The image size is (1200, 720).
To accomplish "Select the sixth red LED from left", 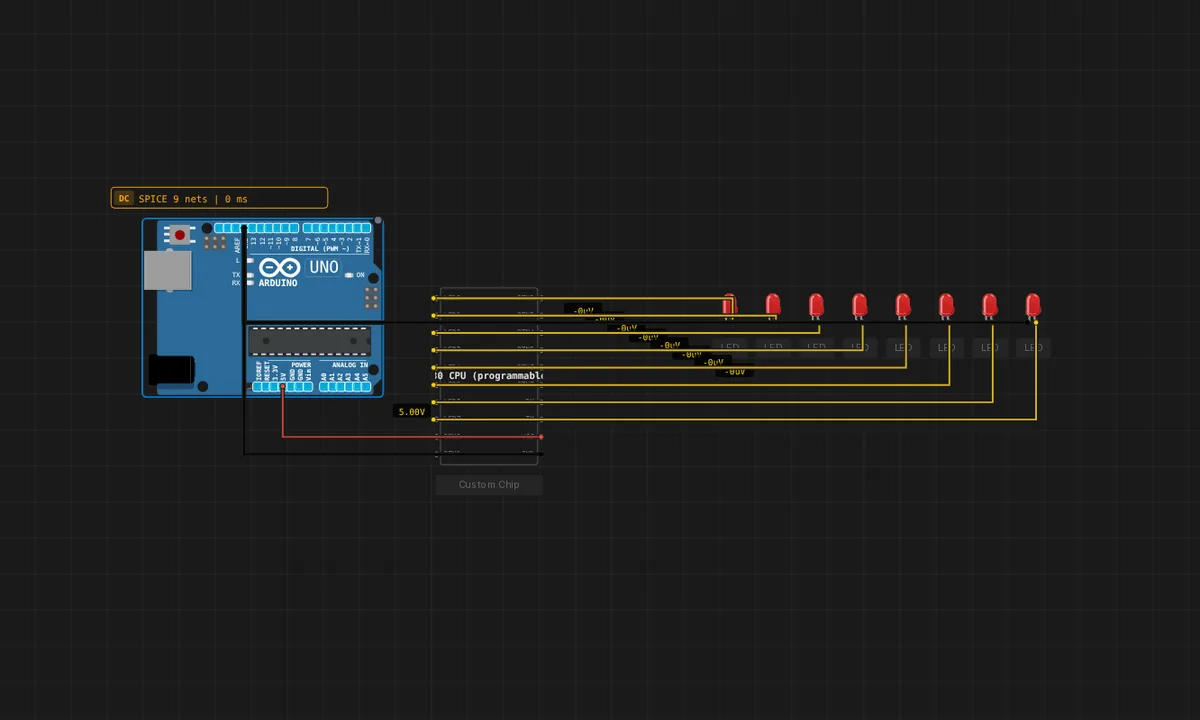I will (946, 305).
